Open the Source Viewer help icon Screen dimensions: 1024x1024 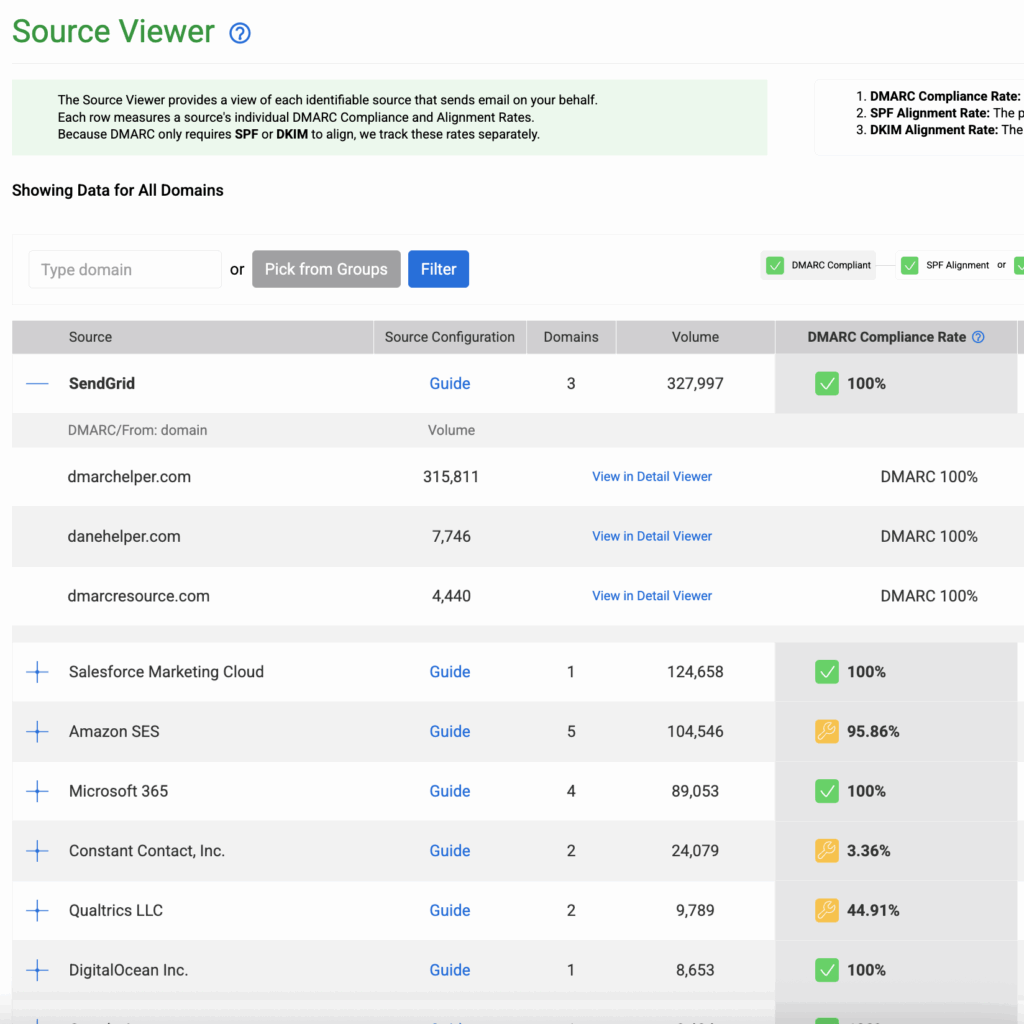240,33
